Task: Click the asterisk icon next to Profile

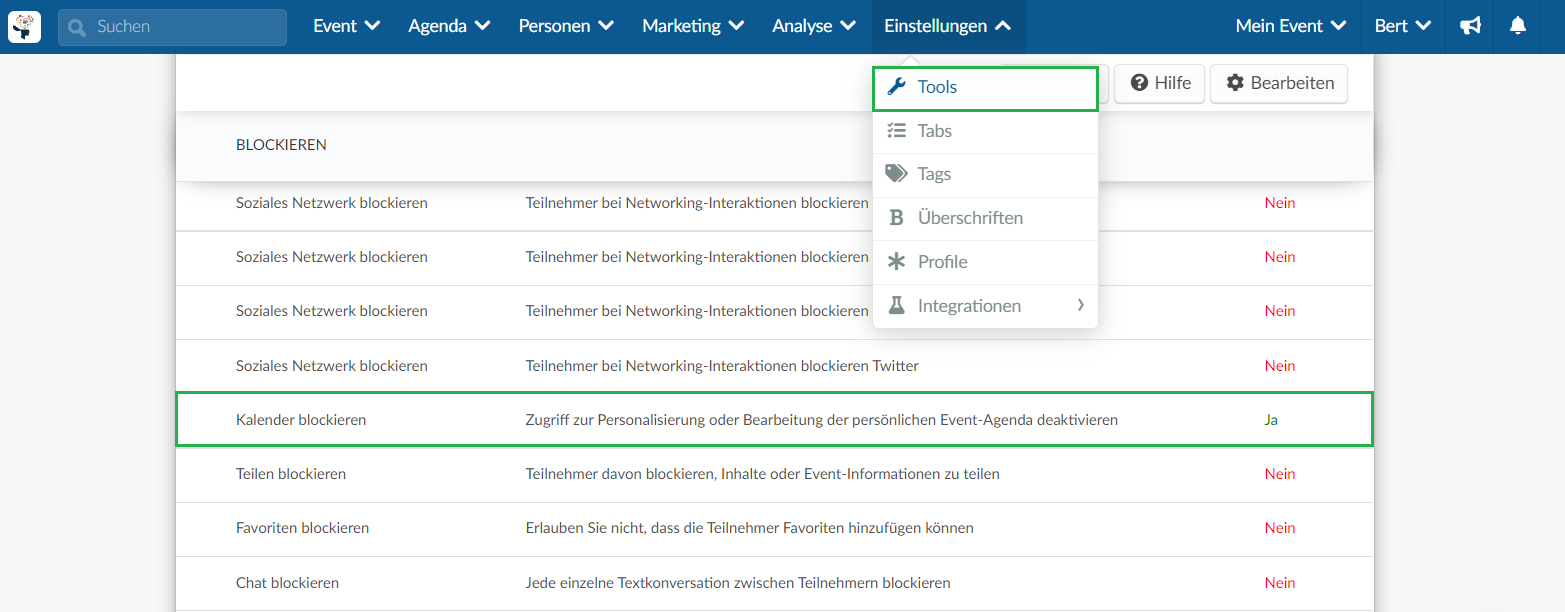Action: (897, 262)
